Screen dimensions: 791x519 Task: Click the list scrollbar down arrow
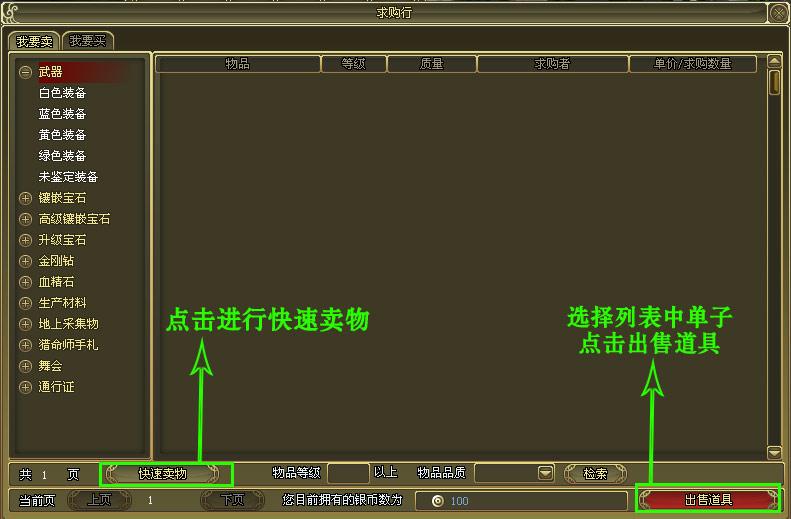click(774, 452)
